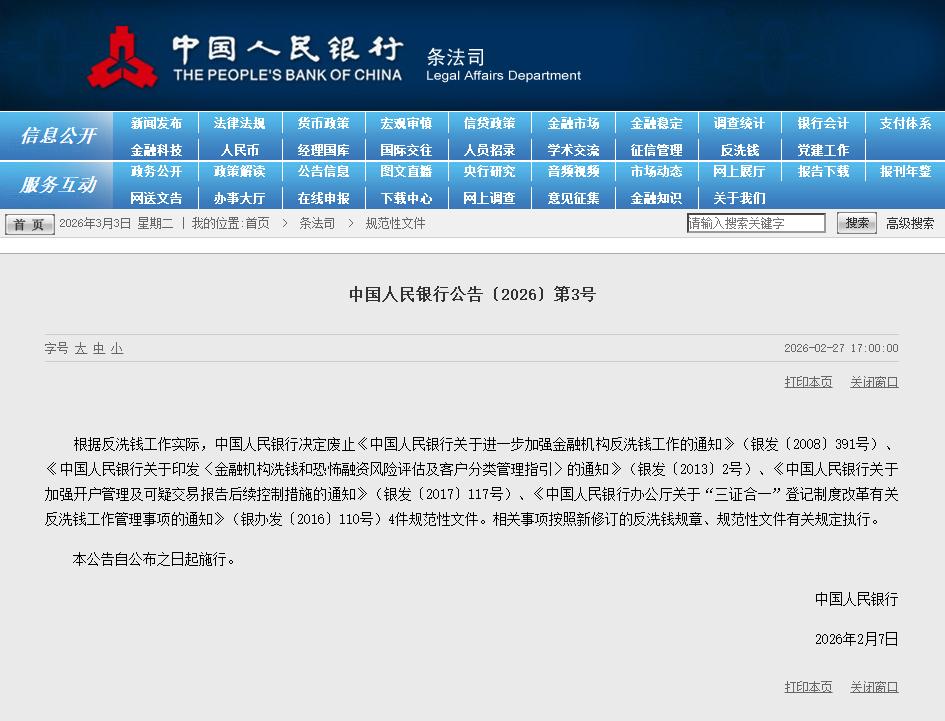The width and height of the screenshot is (945, 721).
Task: Open the 新闻发布 menu item
Action: pyautogui.click(x=156, y=123)
